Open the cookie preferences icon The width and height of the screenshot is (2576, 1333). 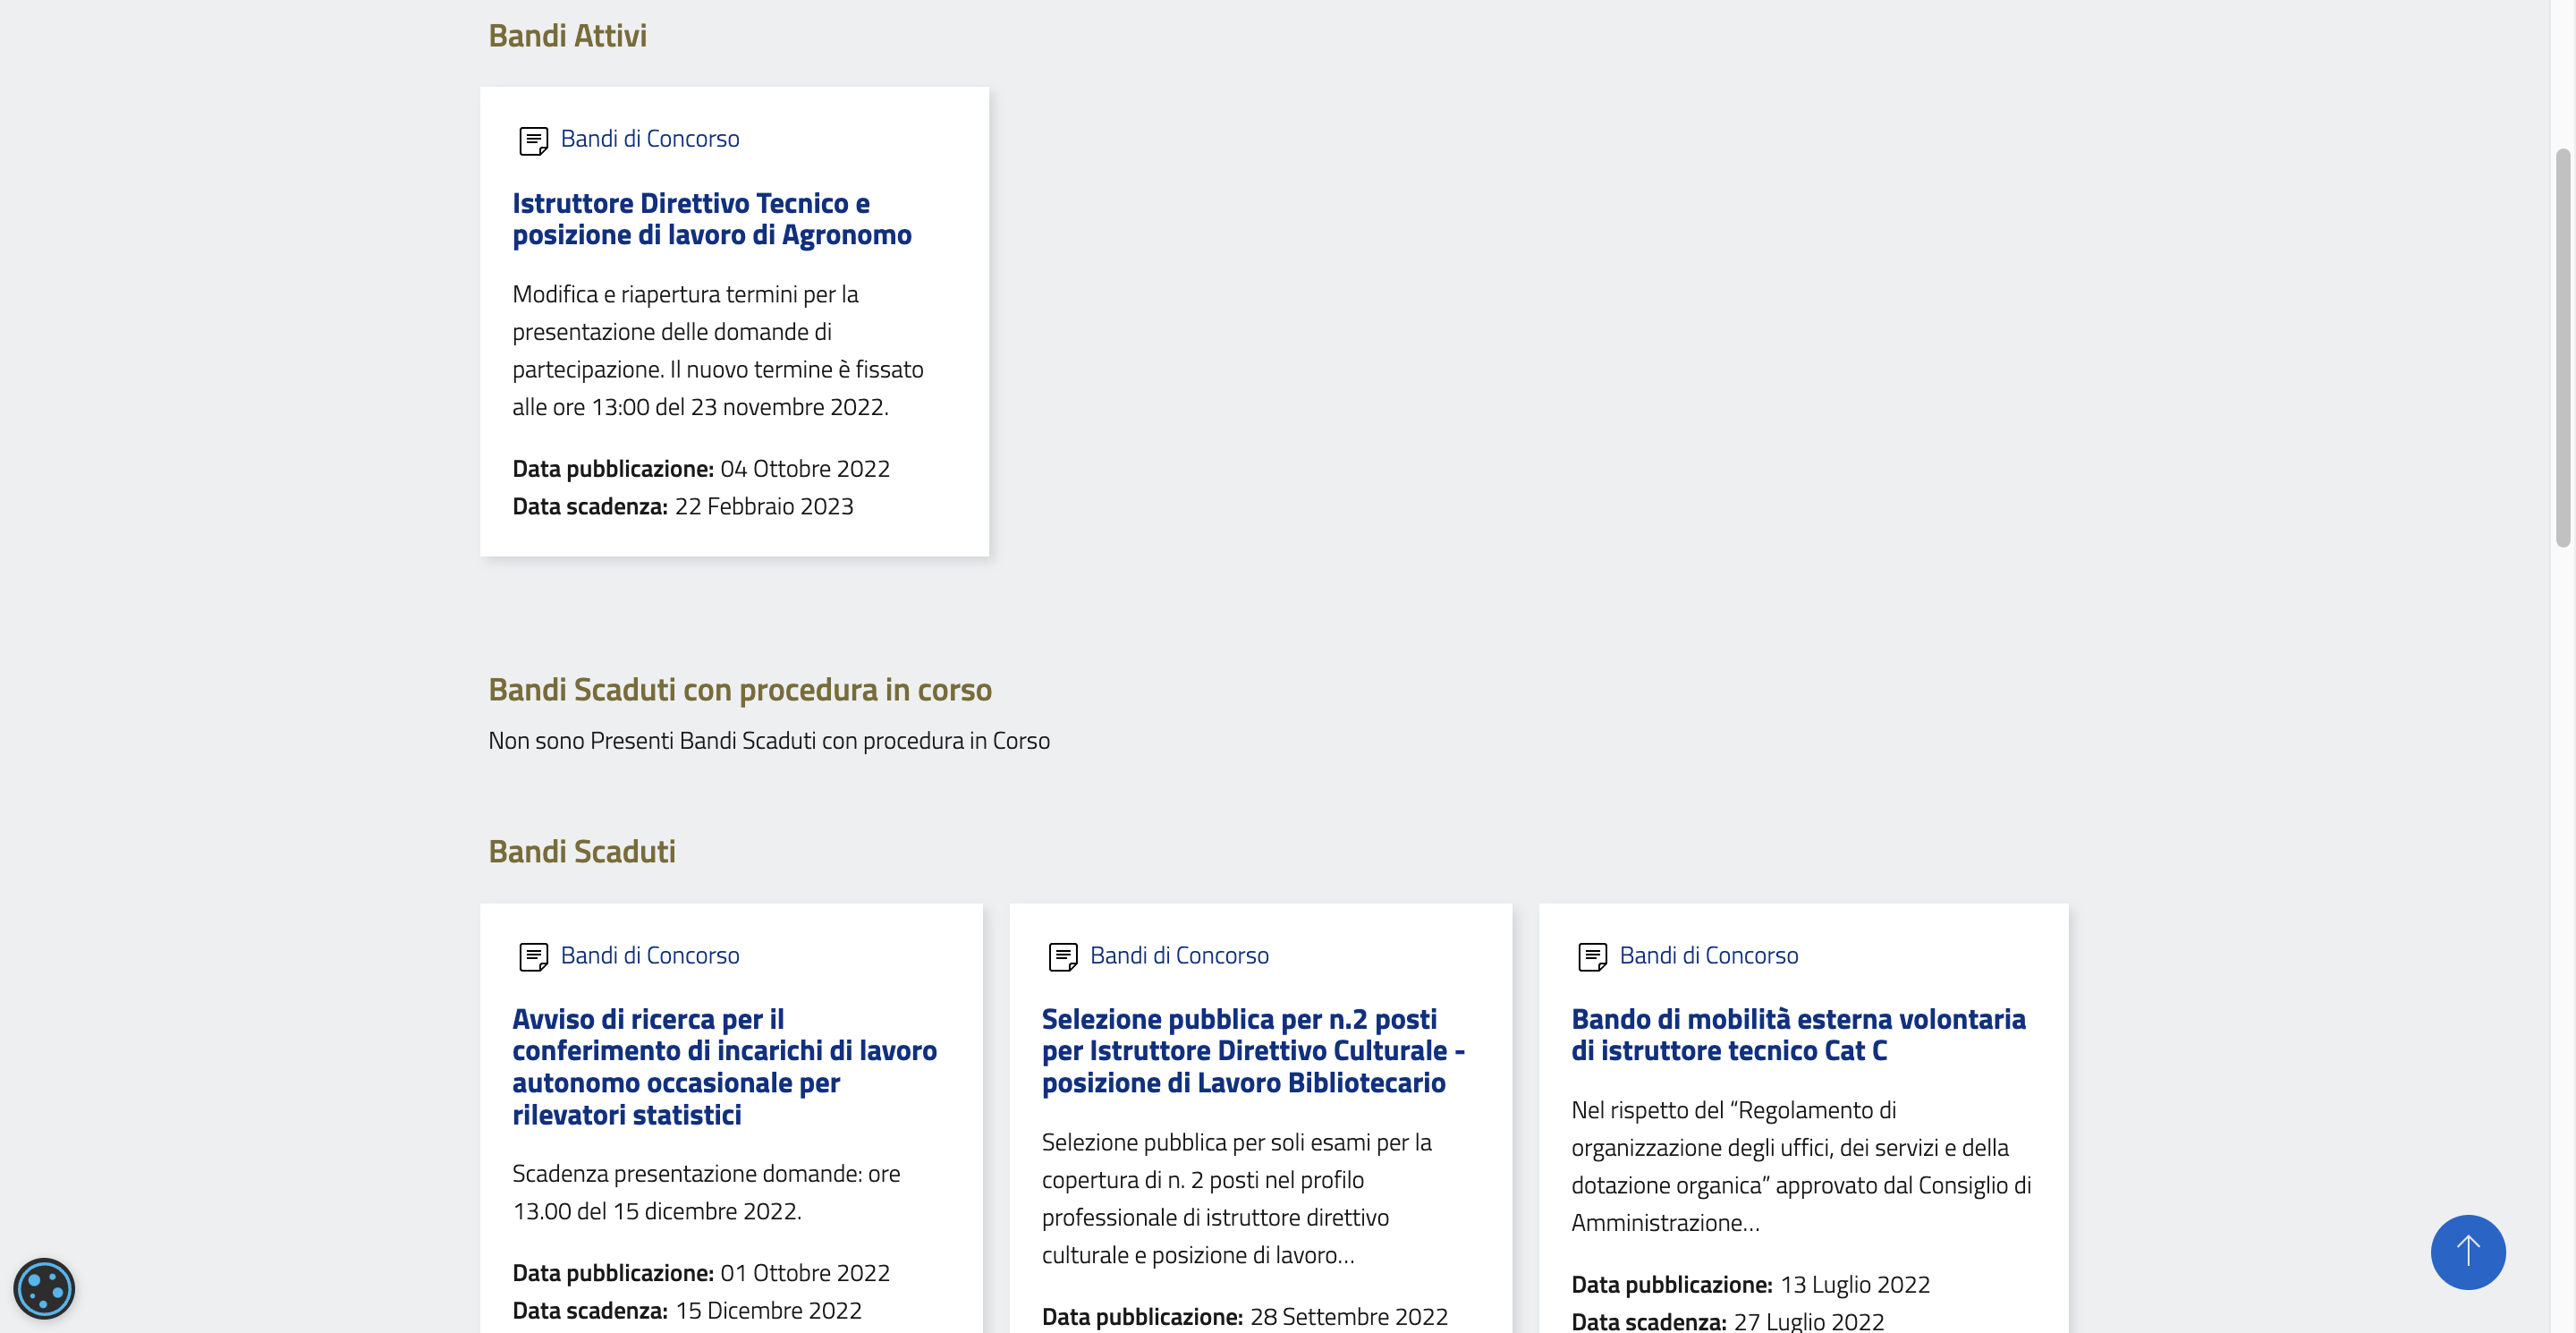point(44,1288)
